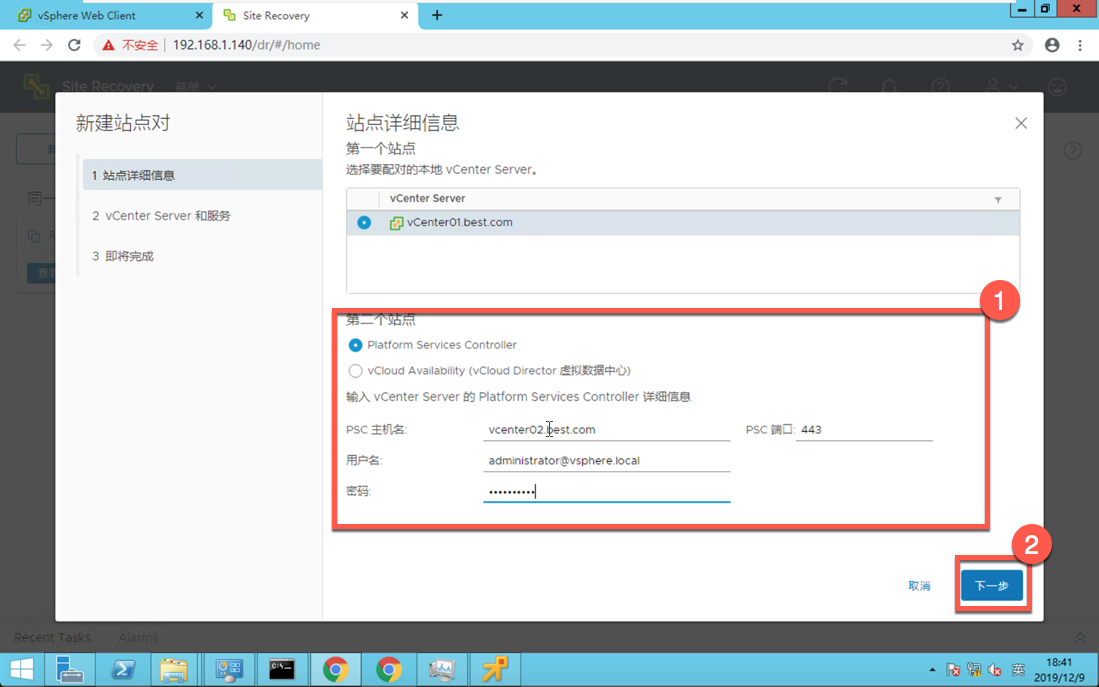Click the browser forward arrow
The width and height of the screenshot is (1099, 687).
pos(46,45)
